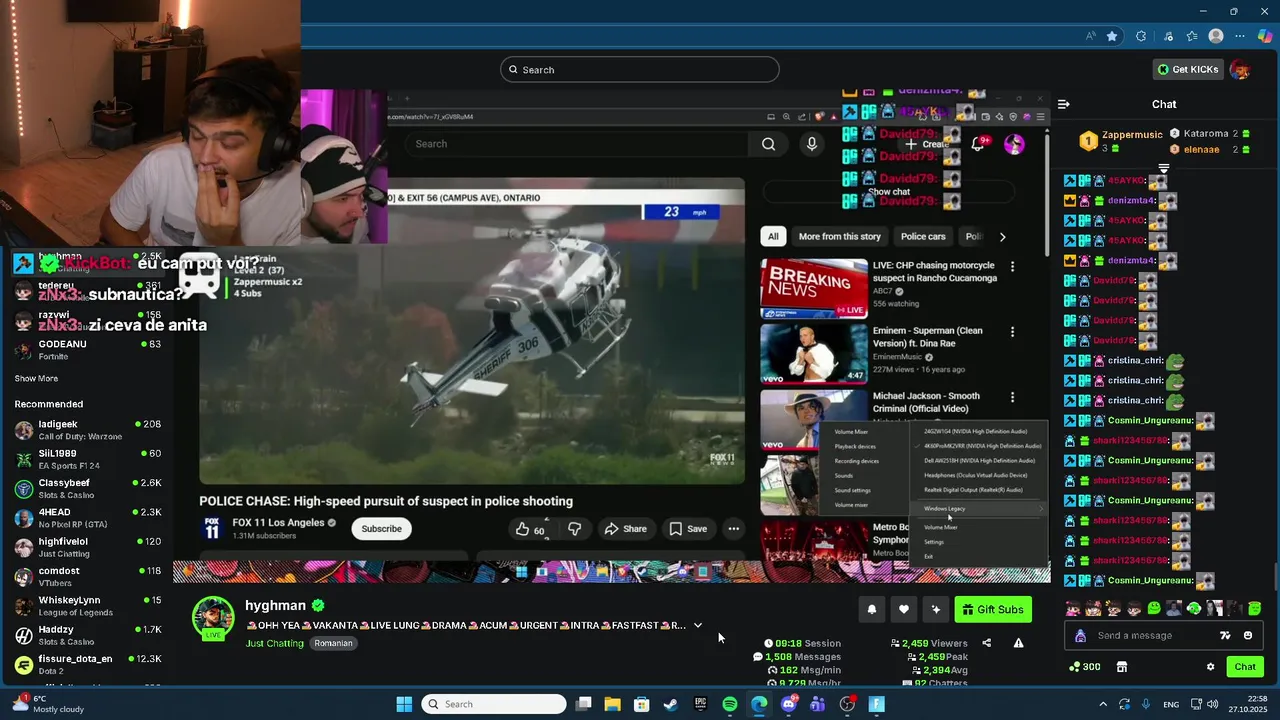Open highfivelol recommended channel

click(x=86, y=547)
